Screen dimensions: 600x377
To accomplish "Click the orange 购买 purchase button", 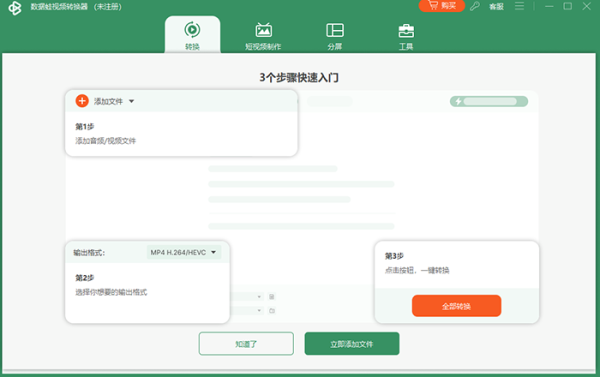I will click(442, 6).
